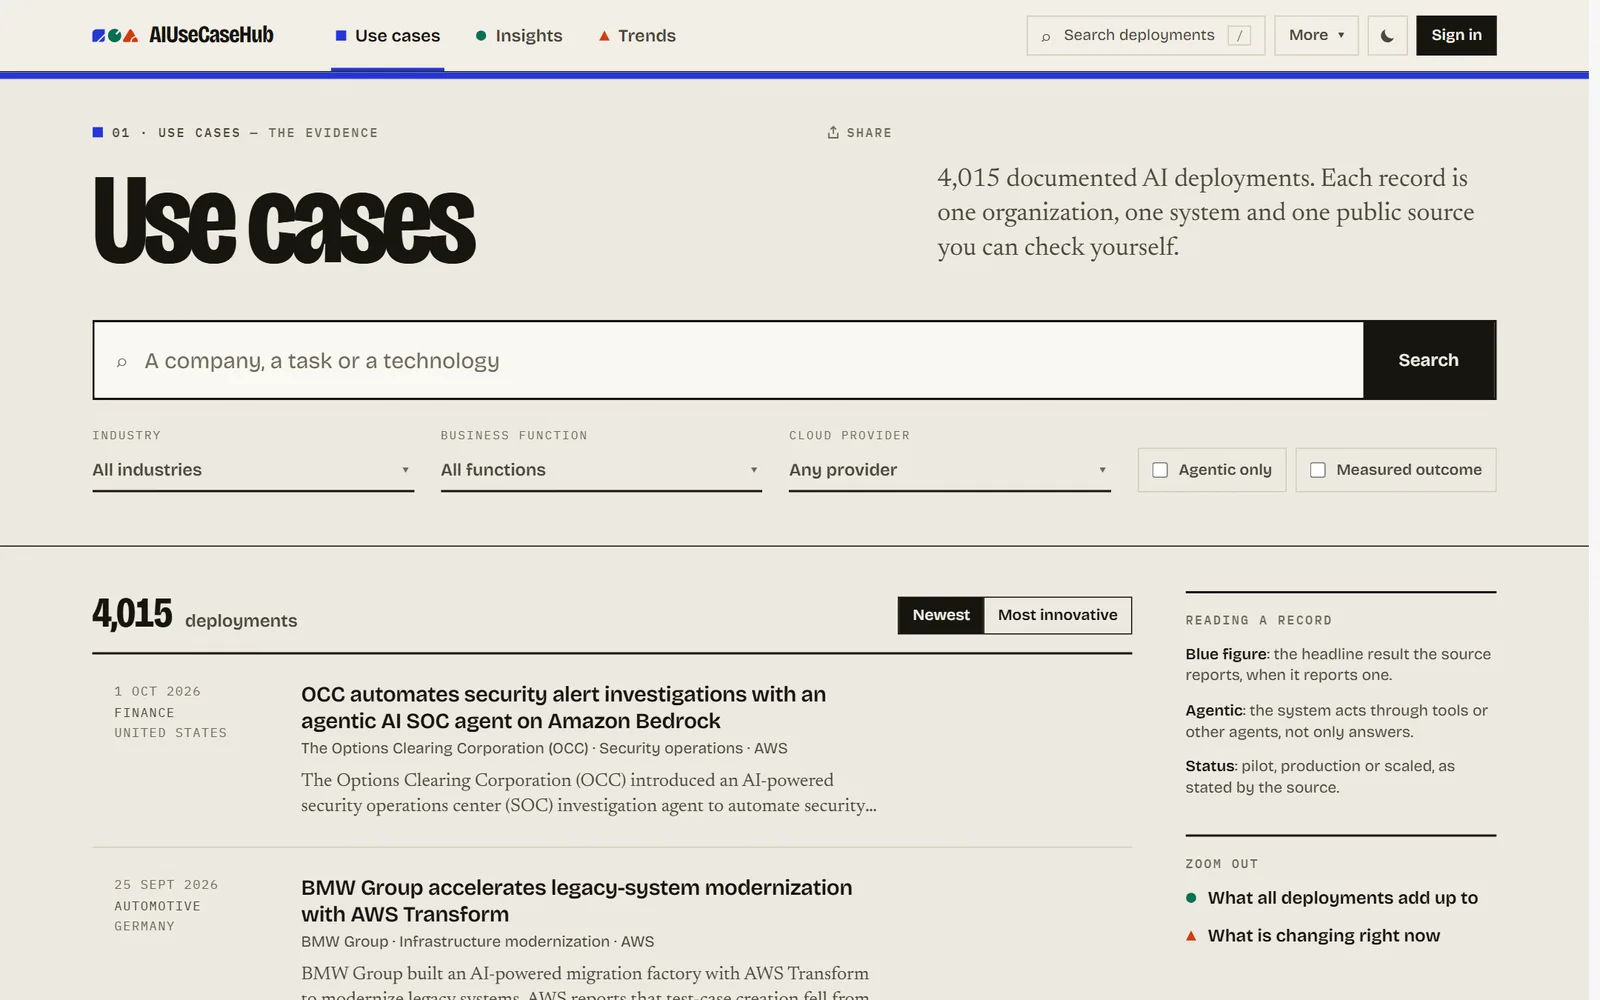Click the magnifier icon in main search bar
This screenshot has height=1000, width=1600.
click(122, 362)
